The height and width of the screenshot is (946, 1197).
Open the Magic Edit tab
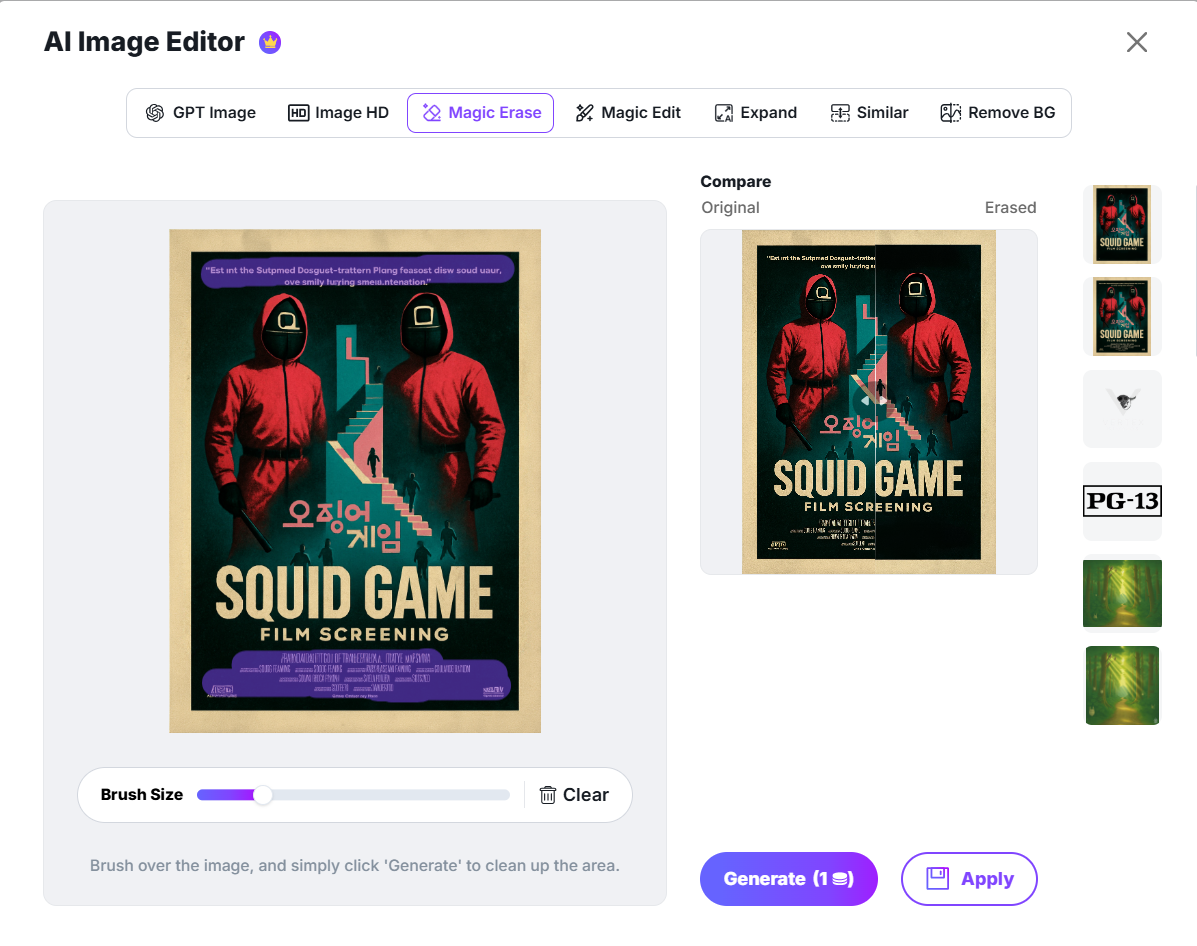click(x=628, y=113)
